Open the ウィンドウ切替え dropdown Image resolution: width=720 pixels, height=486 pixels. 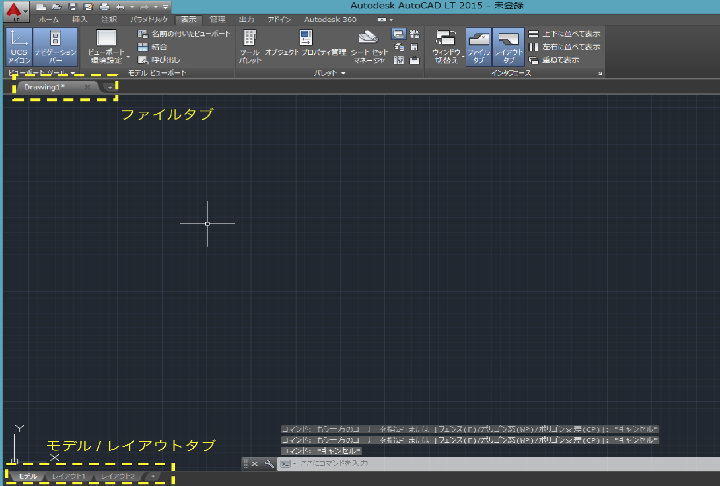(447, 47)
